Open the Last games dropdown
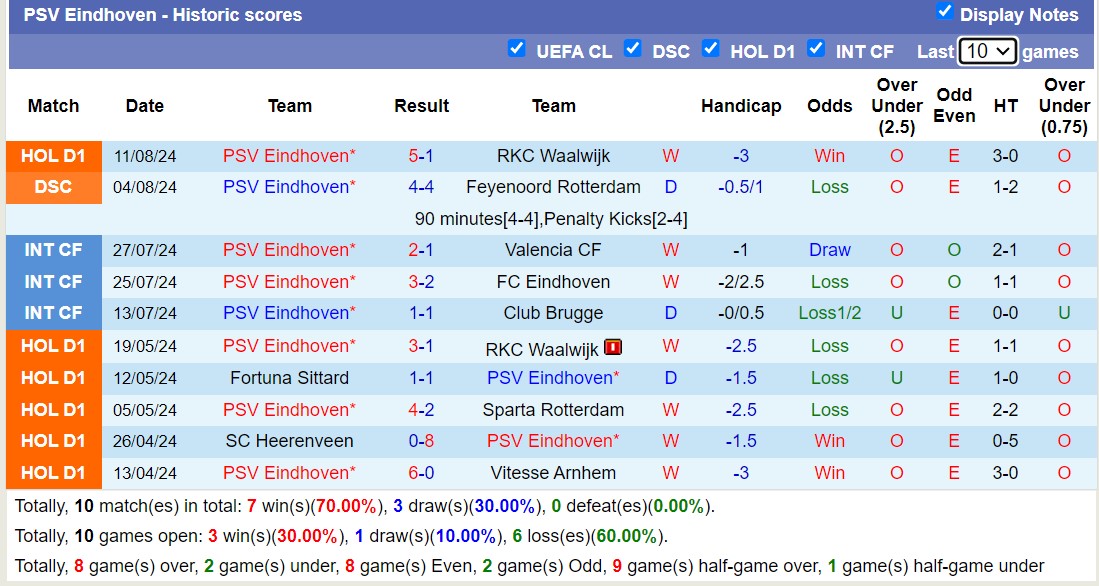 [987, 49]
